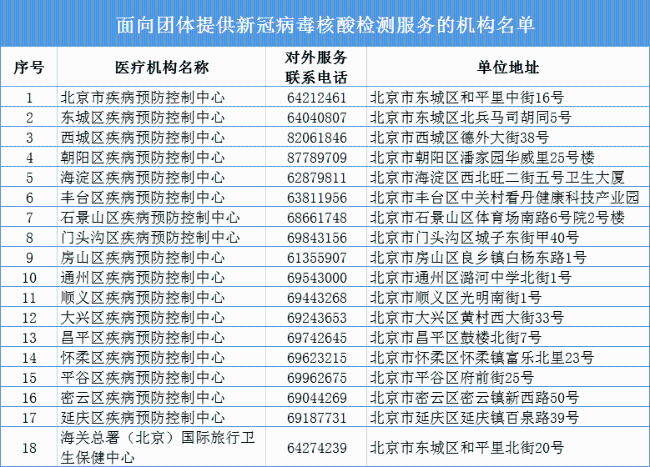Select address 北京市门头沟区城子东街甲40号

click(x=474, y=237)
